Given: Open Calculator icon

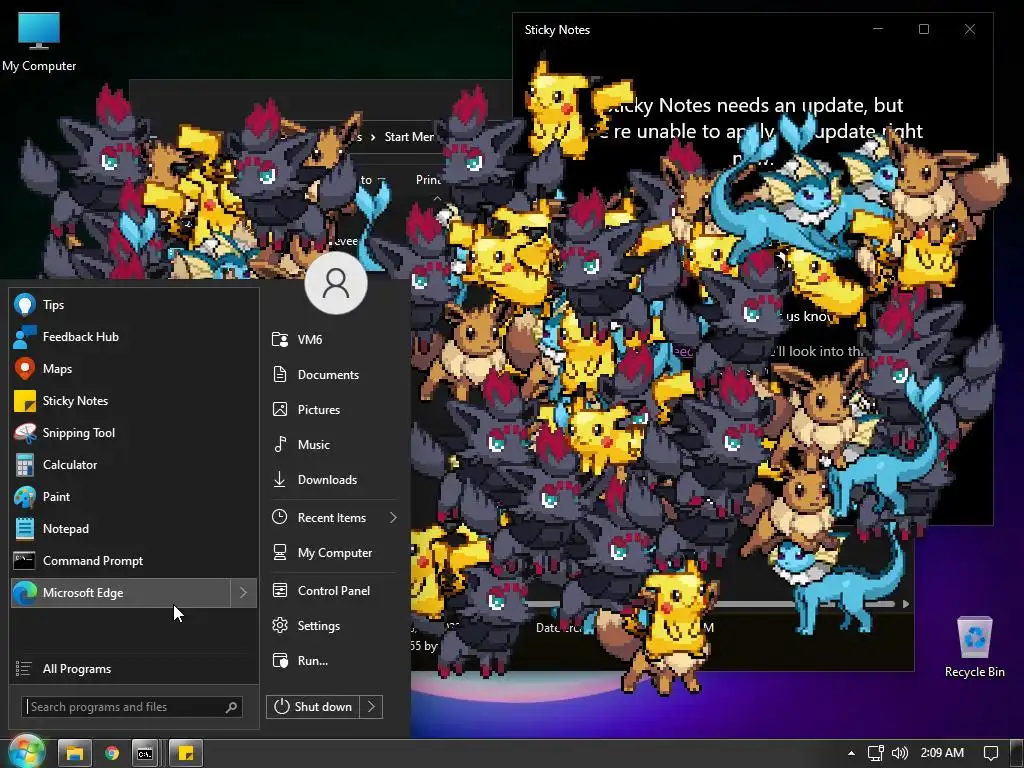Looking at the screenshot, I should 25,465.
